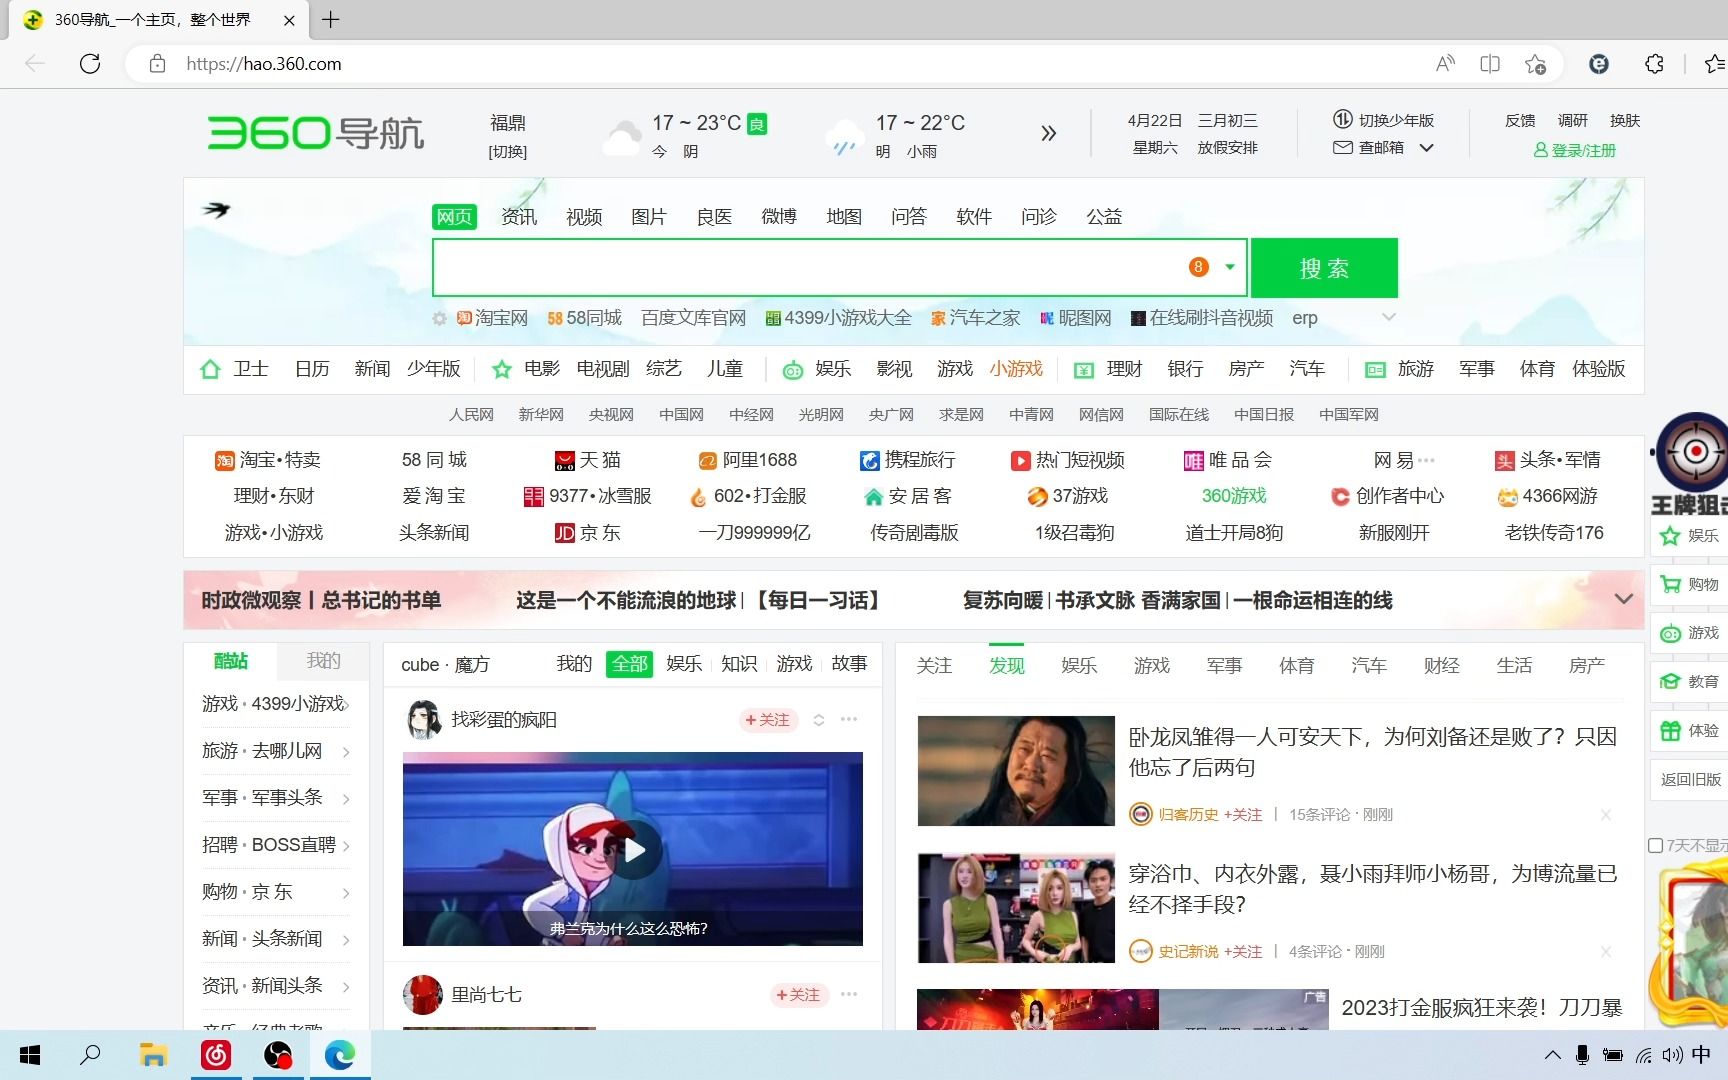Viewport: 1728px width, 1080px height.
Task: Select the 视频 search tab
Action: tap(584, 217)
